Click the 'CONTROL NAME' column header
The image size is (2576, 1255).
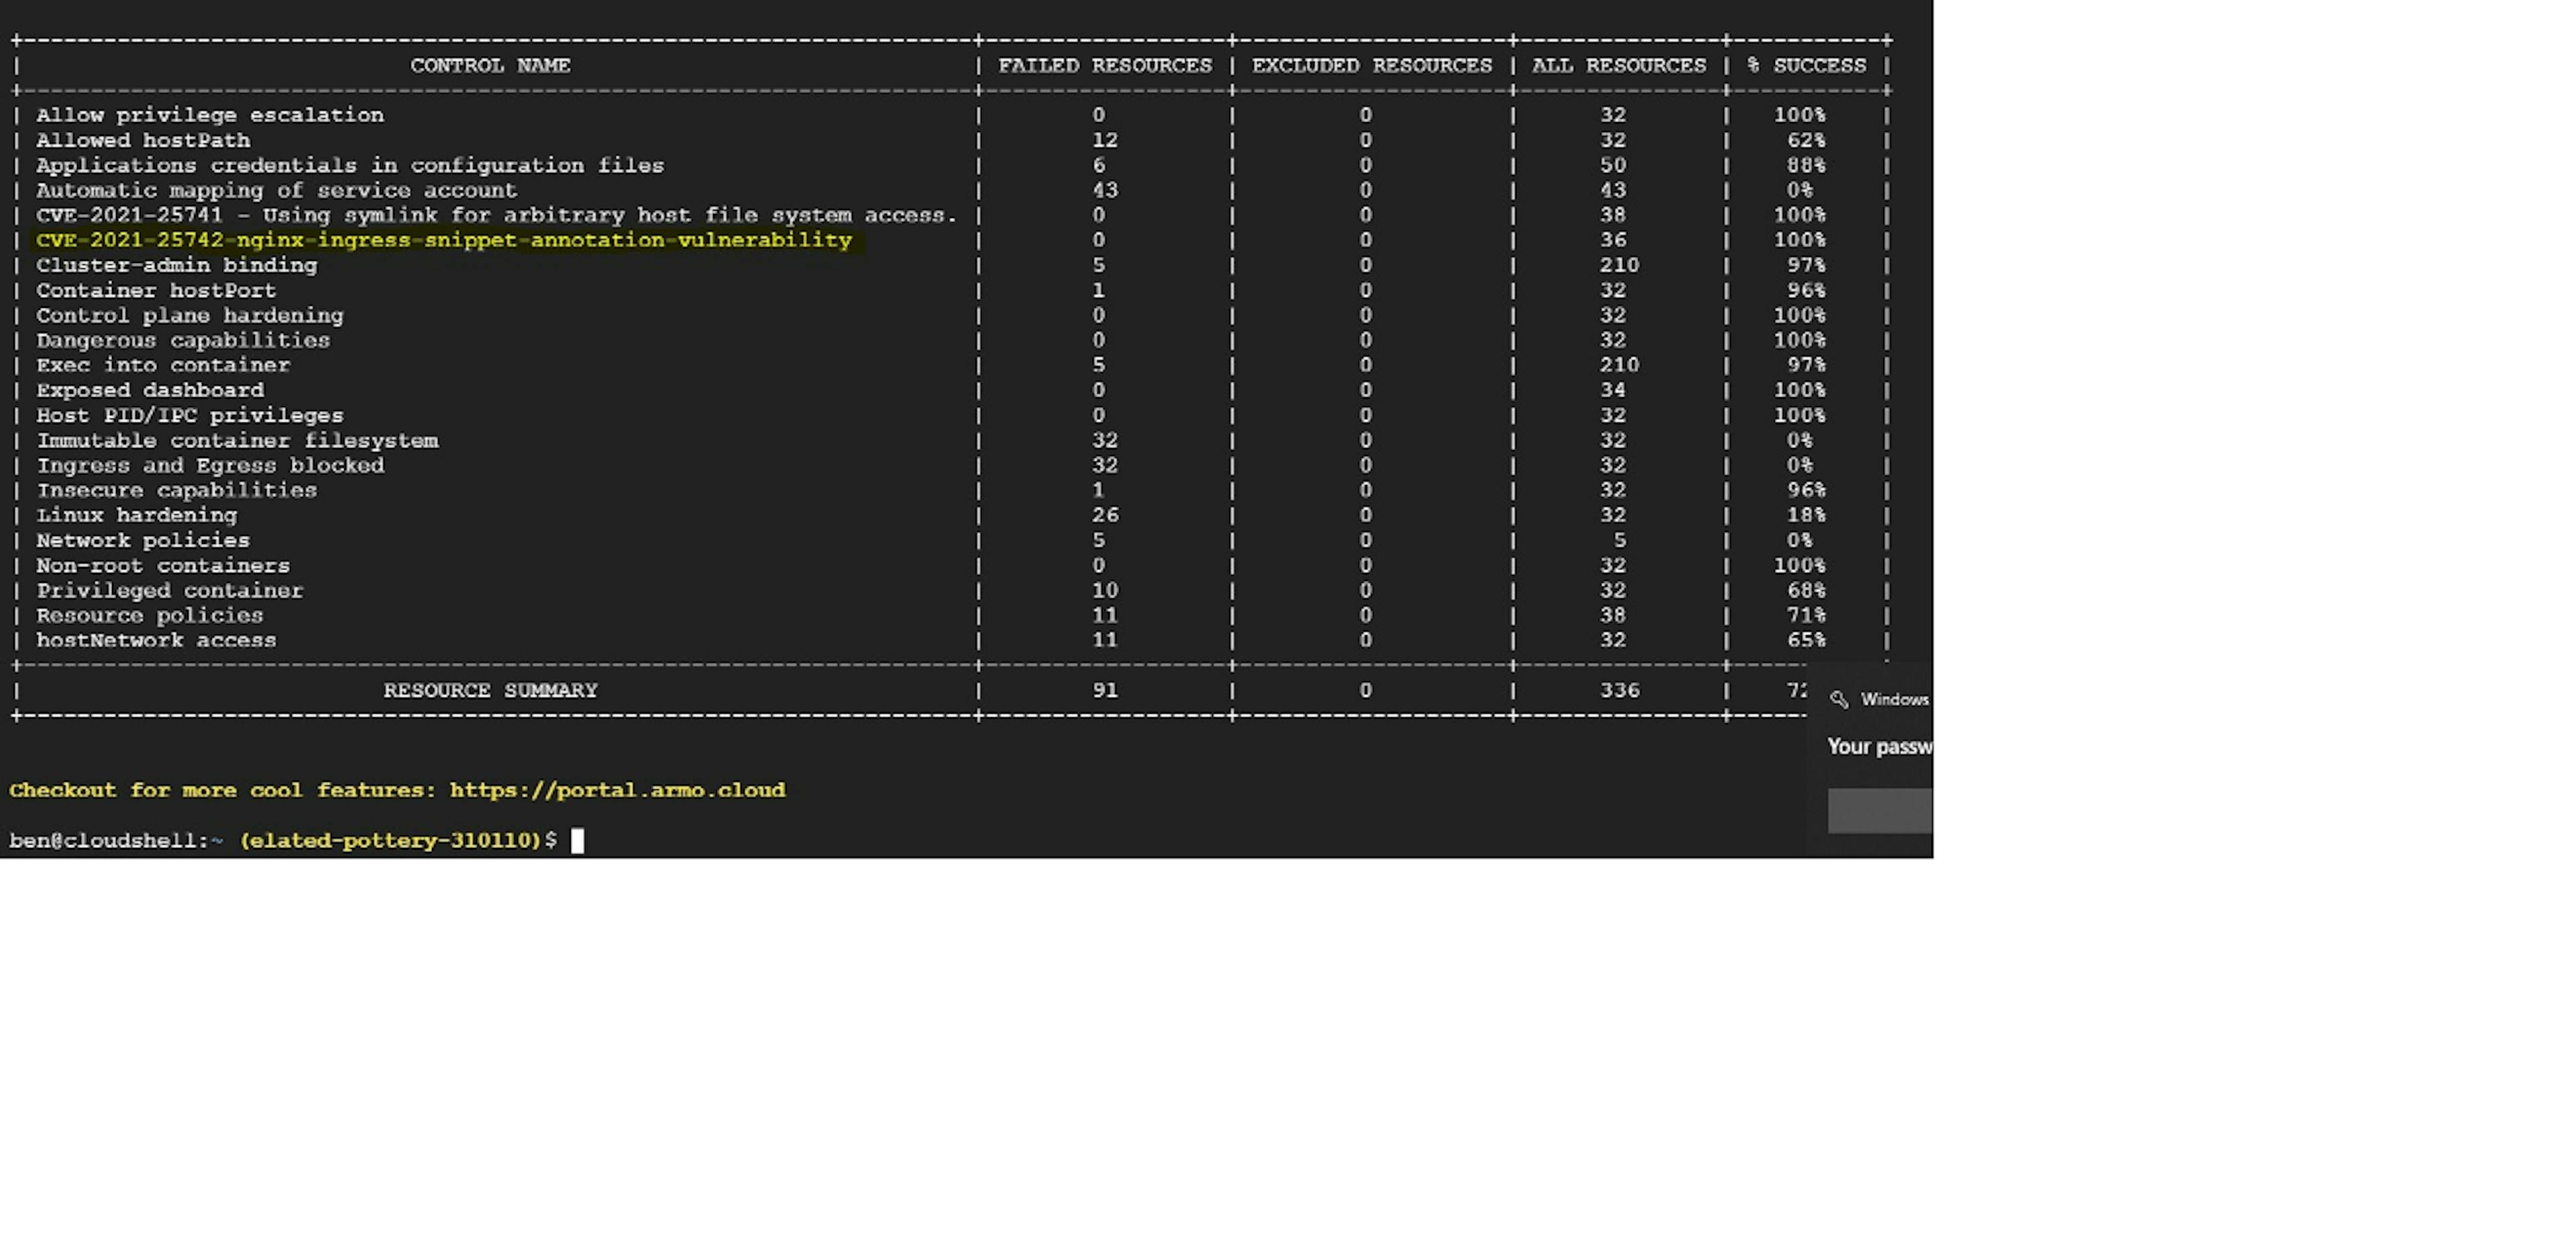point(490,65)
